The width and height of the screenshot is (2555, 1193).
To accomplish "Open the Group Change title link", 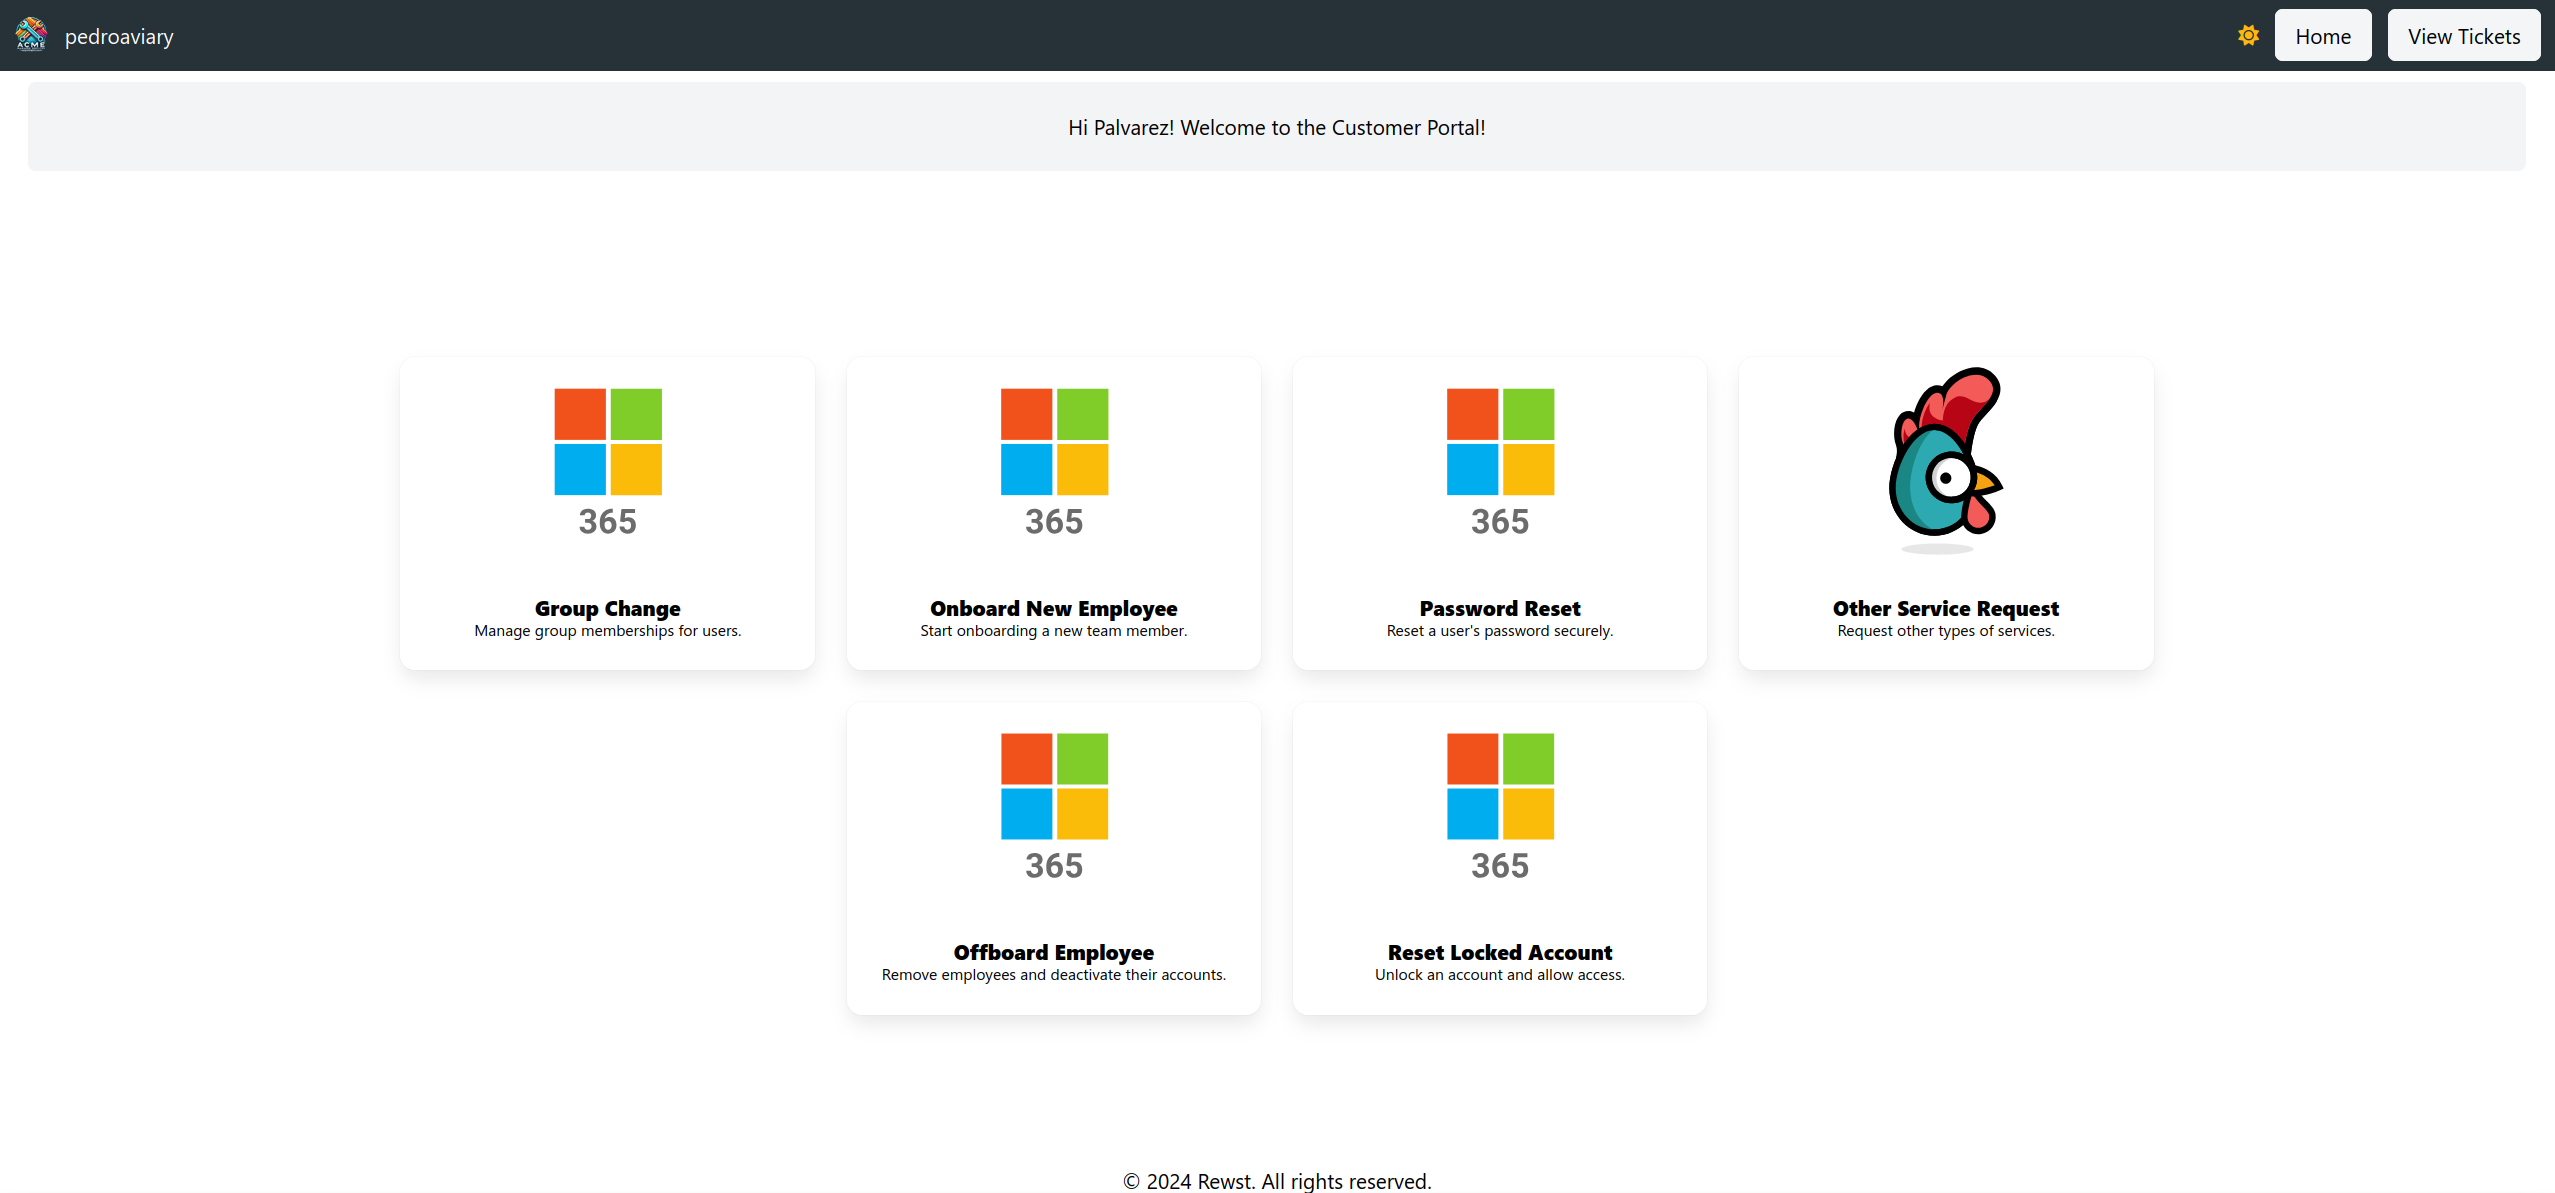I will coord(607,608).
